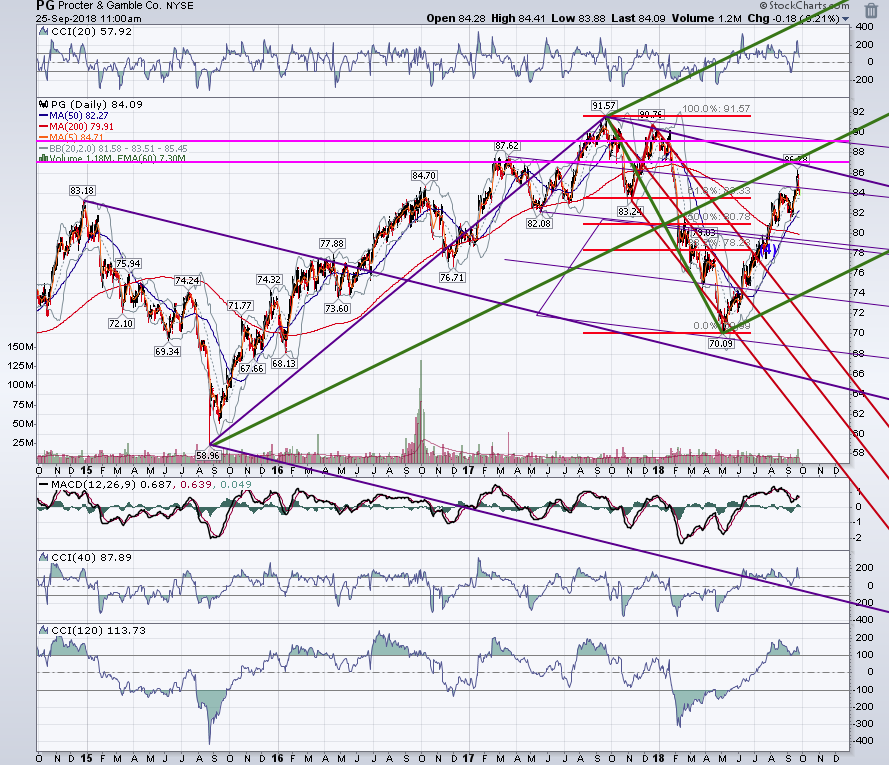Click the candlestick icon beside PG (Daily)
The width and height of the screenshot is (889, 765).
[44, 104]
